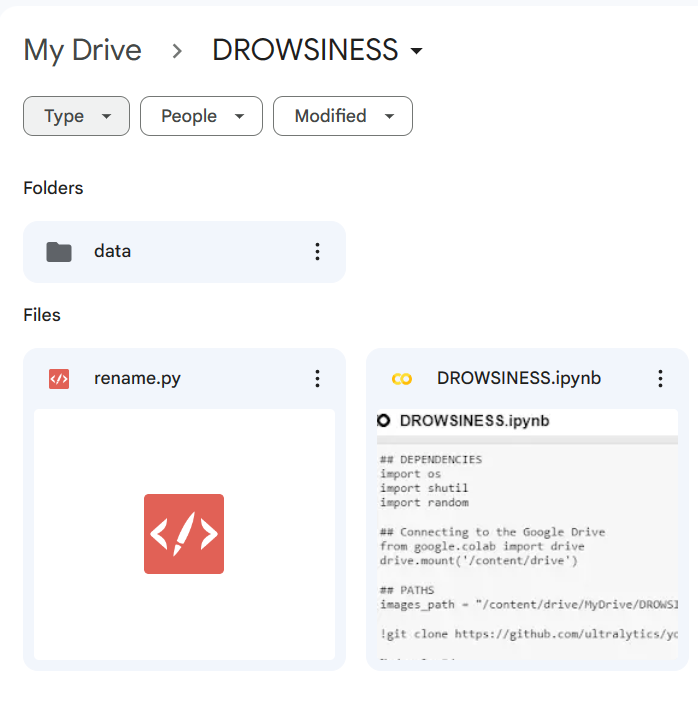The height and width of the screenshot is (703, 698).
Task: Click the DROWSINESS.ipynb title inside the preview
Action: point(474,421)
